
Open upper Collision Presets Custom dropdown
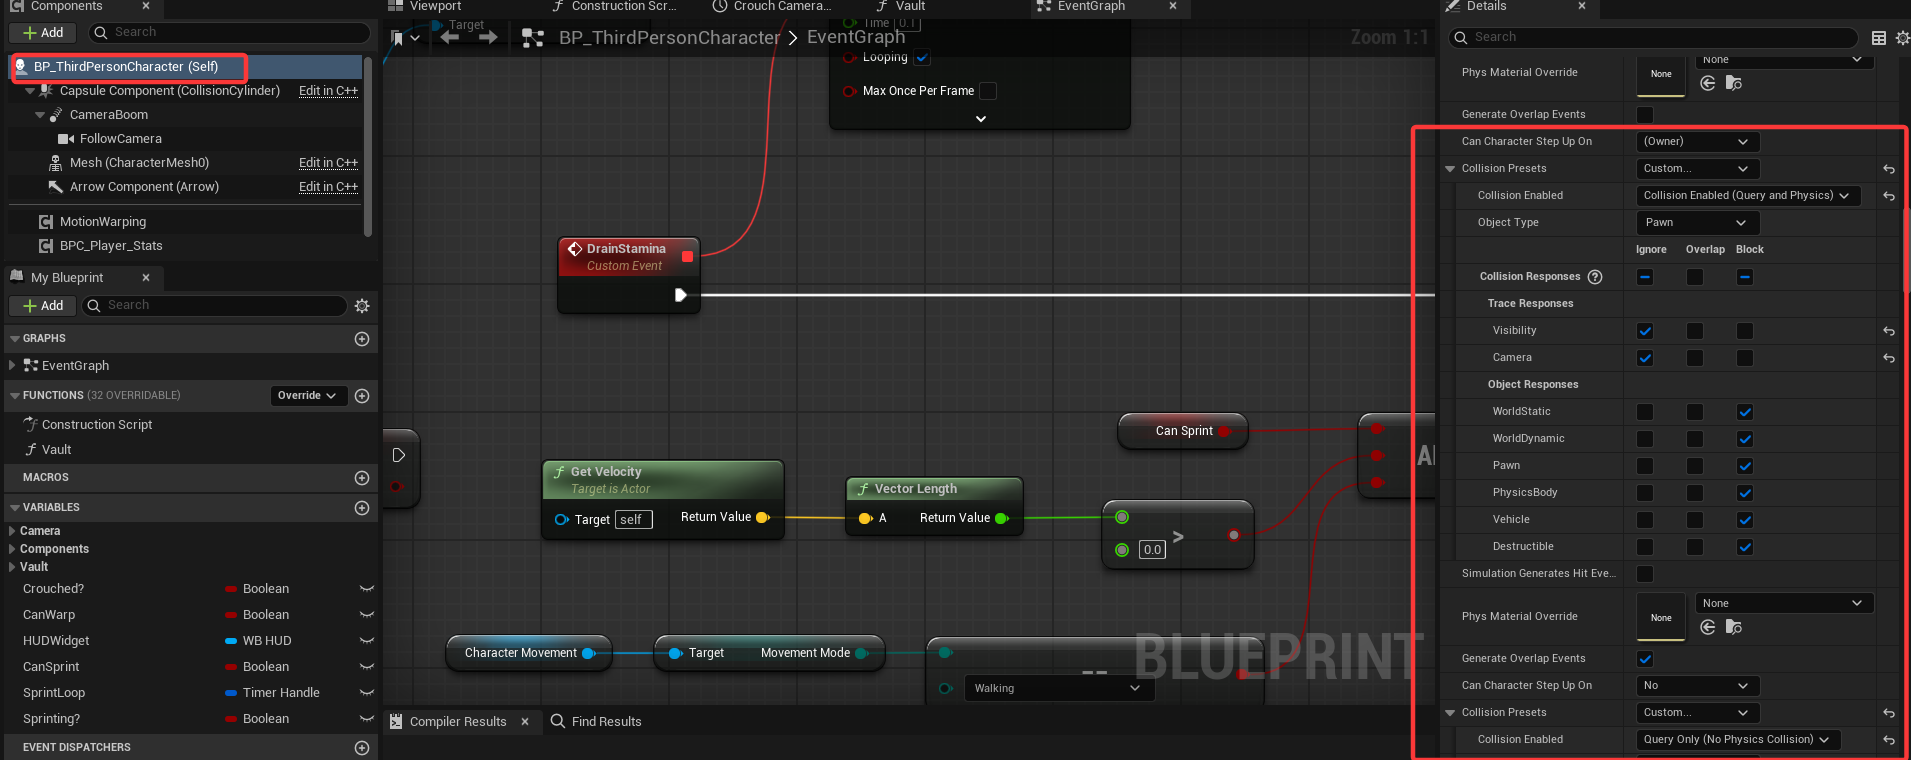pos(1697,169)
